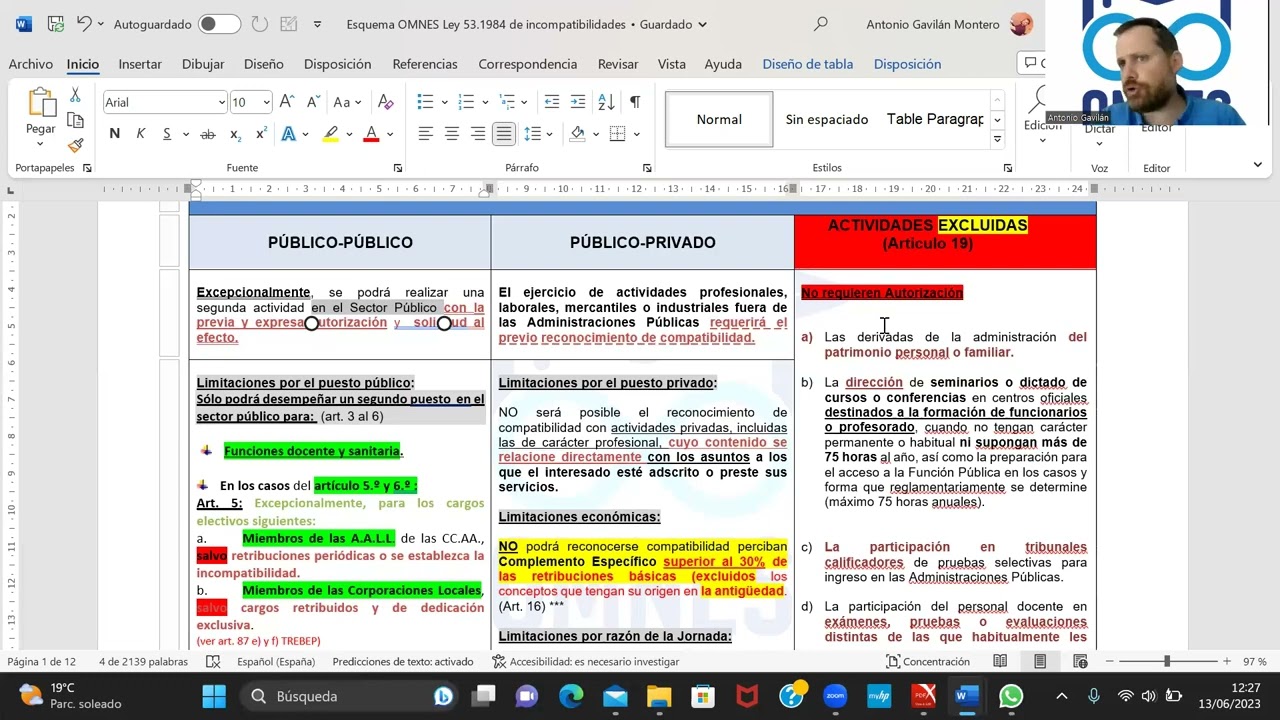Open the font name dropdown (Arial)
Image resolution: width=1280 pixels, height=720 pixels.
coord(221,102)
